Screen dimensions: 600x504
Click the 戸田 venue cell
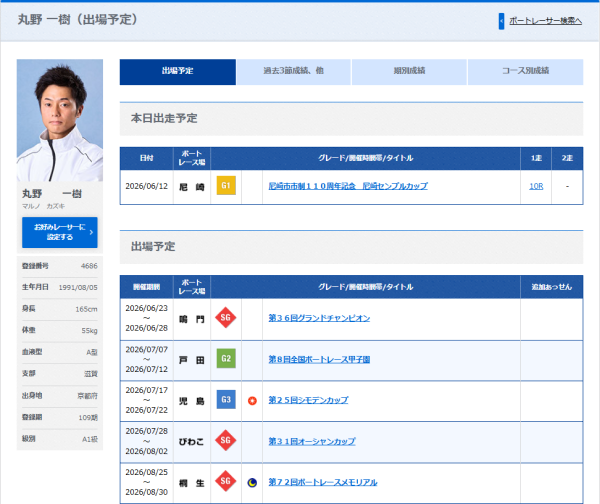point(192,360)
